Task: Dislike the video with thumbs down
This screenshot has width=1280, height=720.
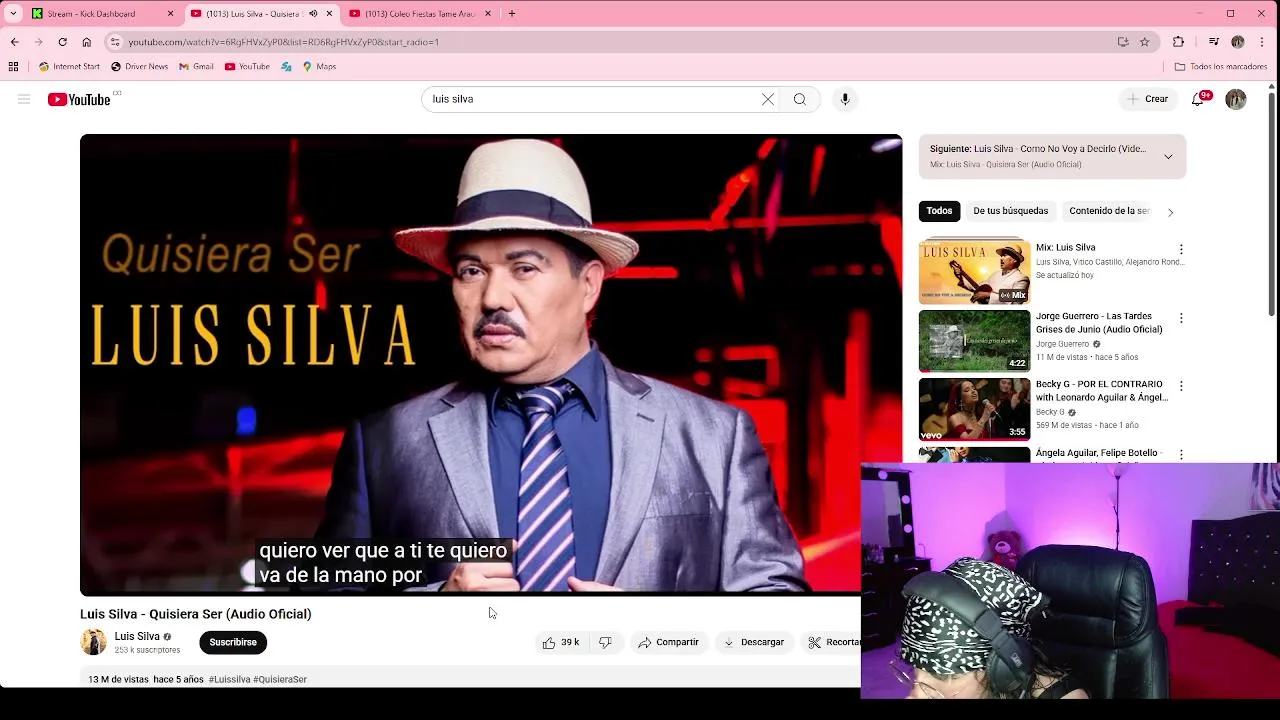Action: [x=605, y=642]
